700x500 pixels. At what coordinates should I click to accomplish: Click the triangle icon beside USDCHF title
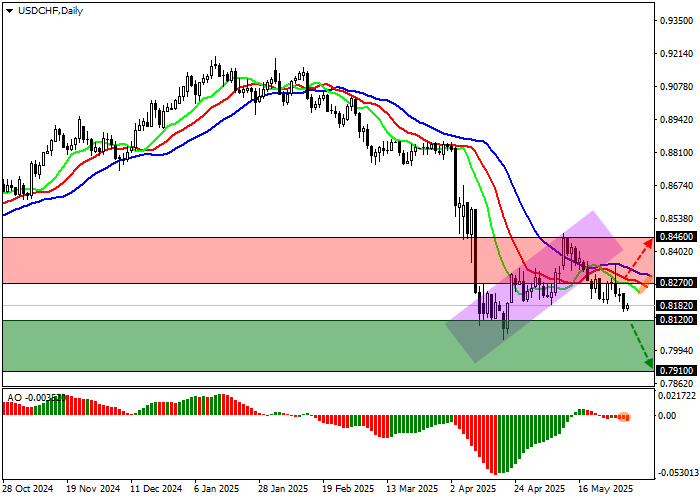click(8, 10)
